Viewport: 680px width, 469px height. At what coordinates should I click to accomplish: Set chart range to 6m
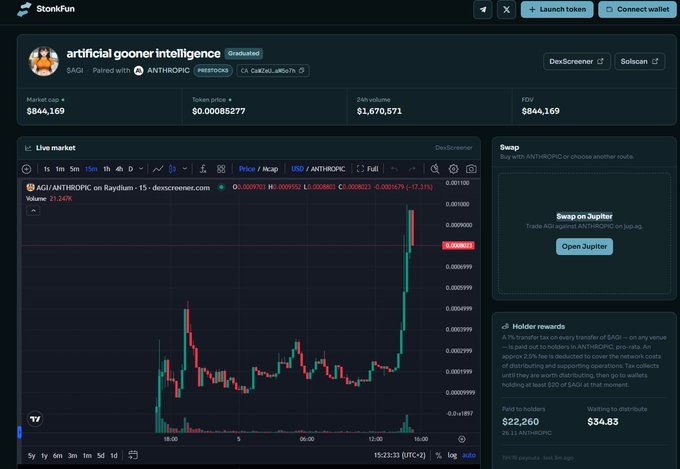[58, 456]
